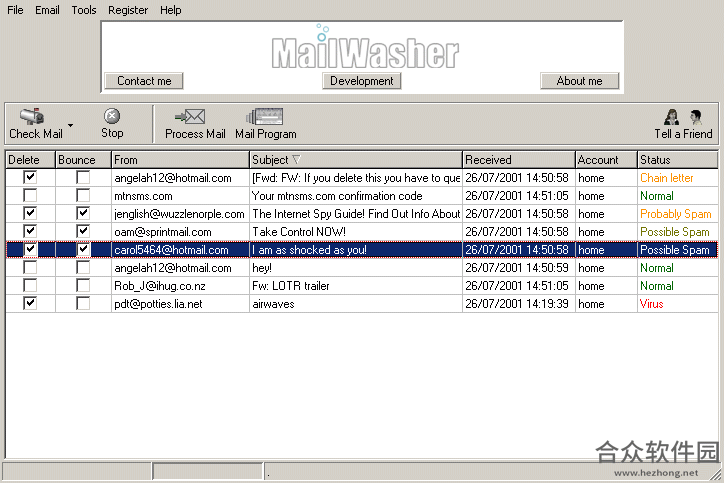Select subject 'Take Control NOW!'

[299, 232]
